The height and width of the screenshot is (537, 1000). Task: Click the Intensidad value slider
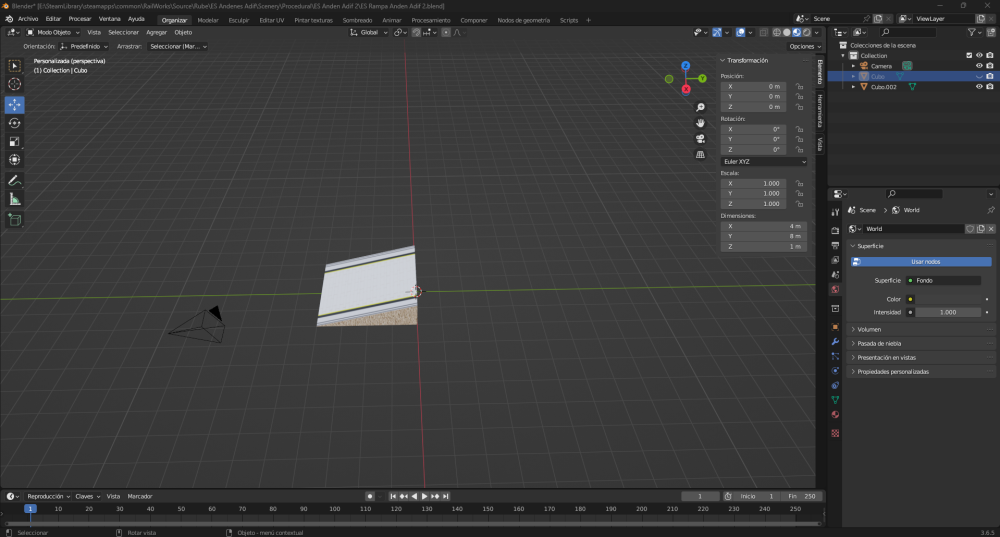tap(947, 312)
